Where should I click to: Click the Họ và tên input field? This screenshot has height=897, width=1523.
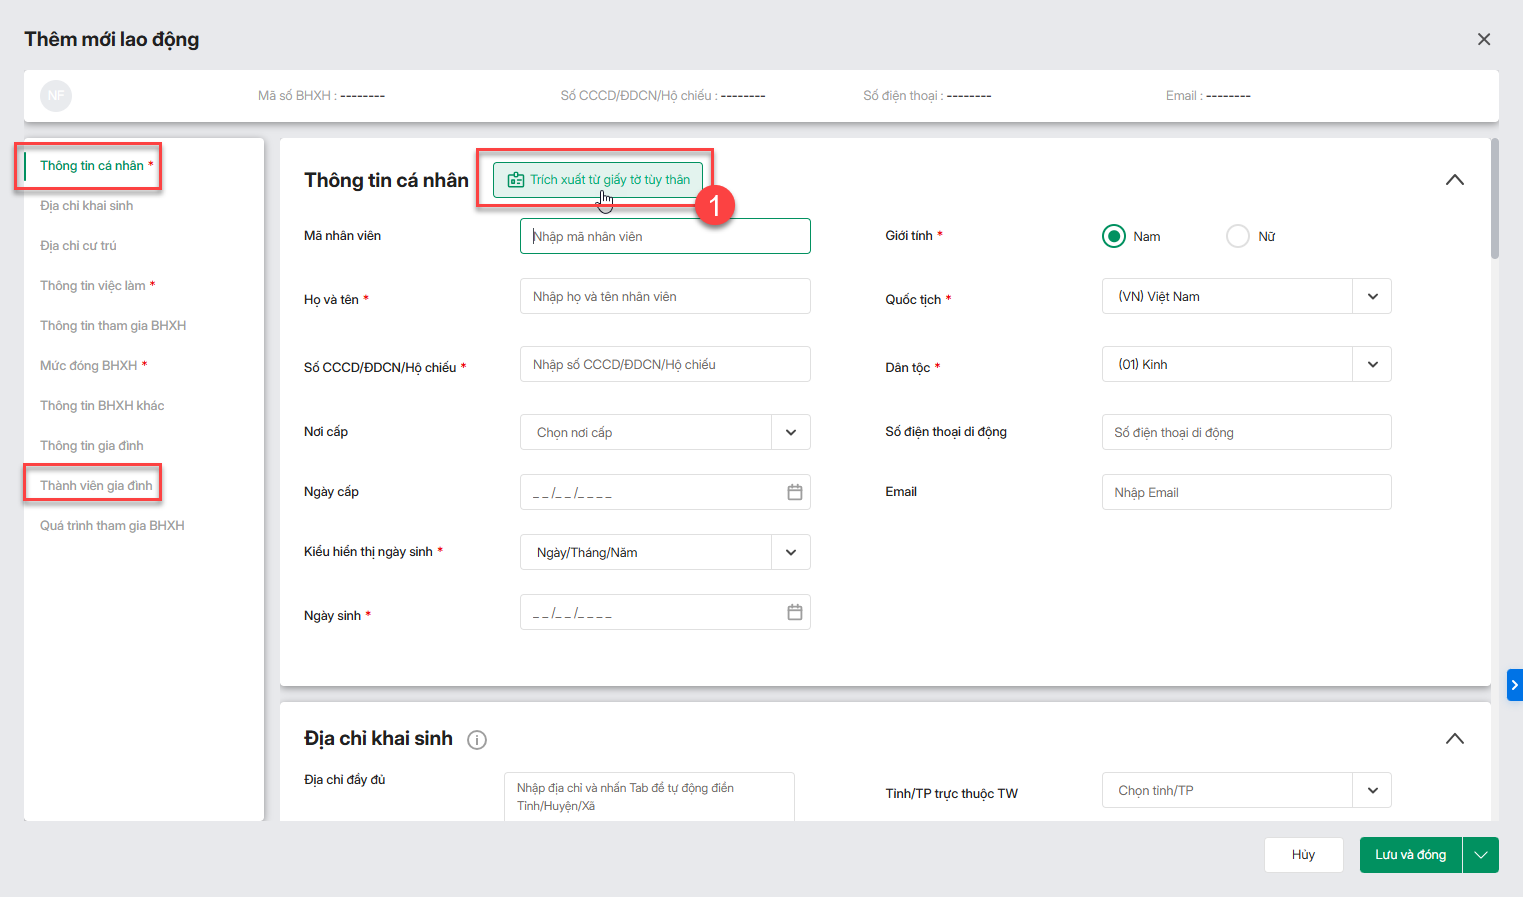click(x=665, y=297)
